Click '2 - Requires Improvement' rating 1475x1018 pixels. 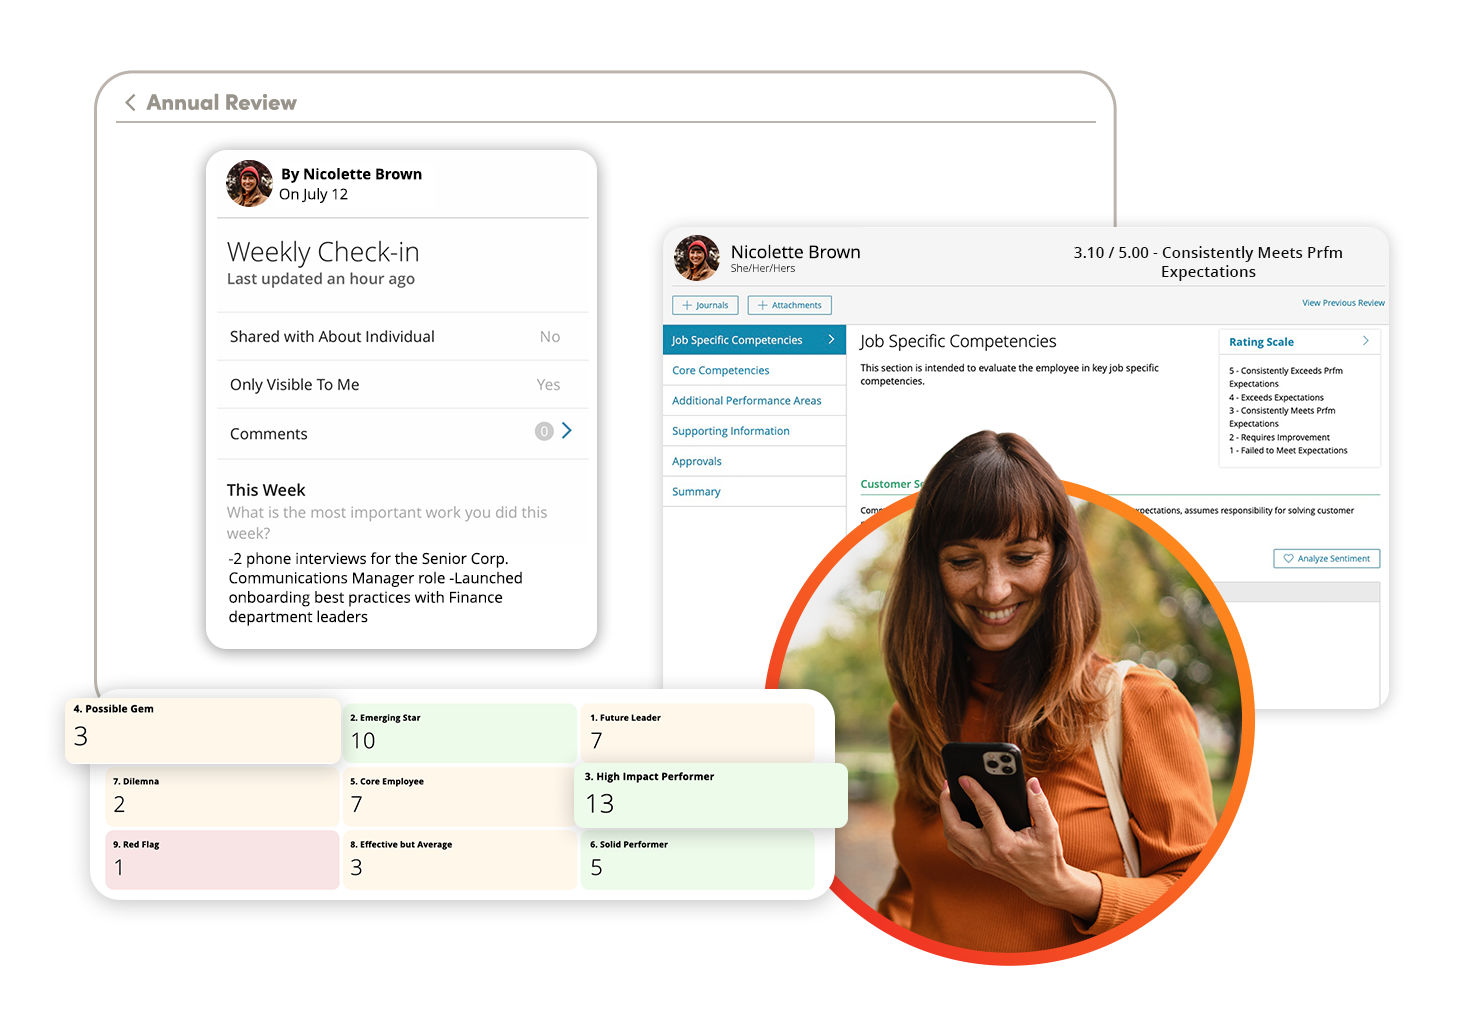point(1280,437)
